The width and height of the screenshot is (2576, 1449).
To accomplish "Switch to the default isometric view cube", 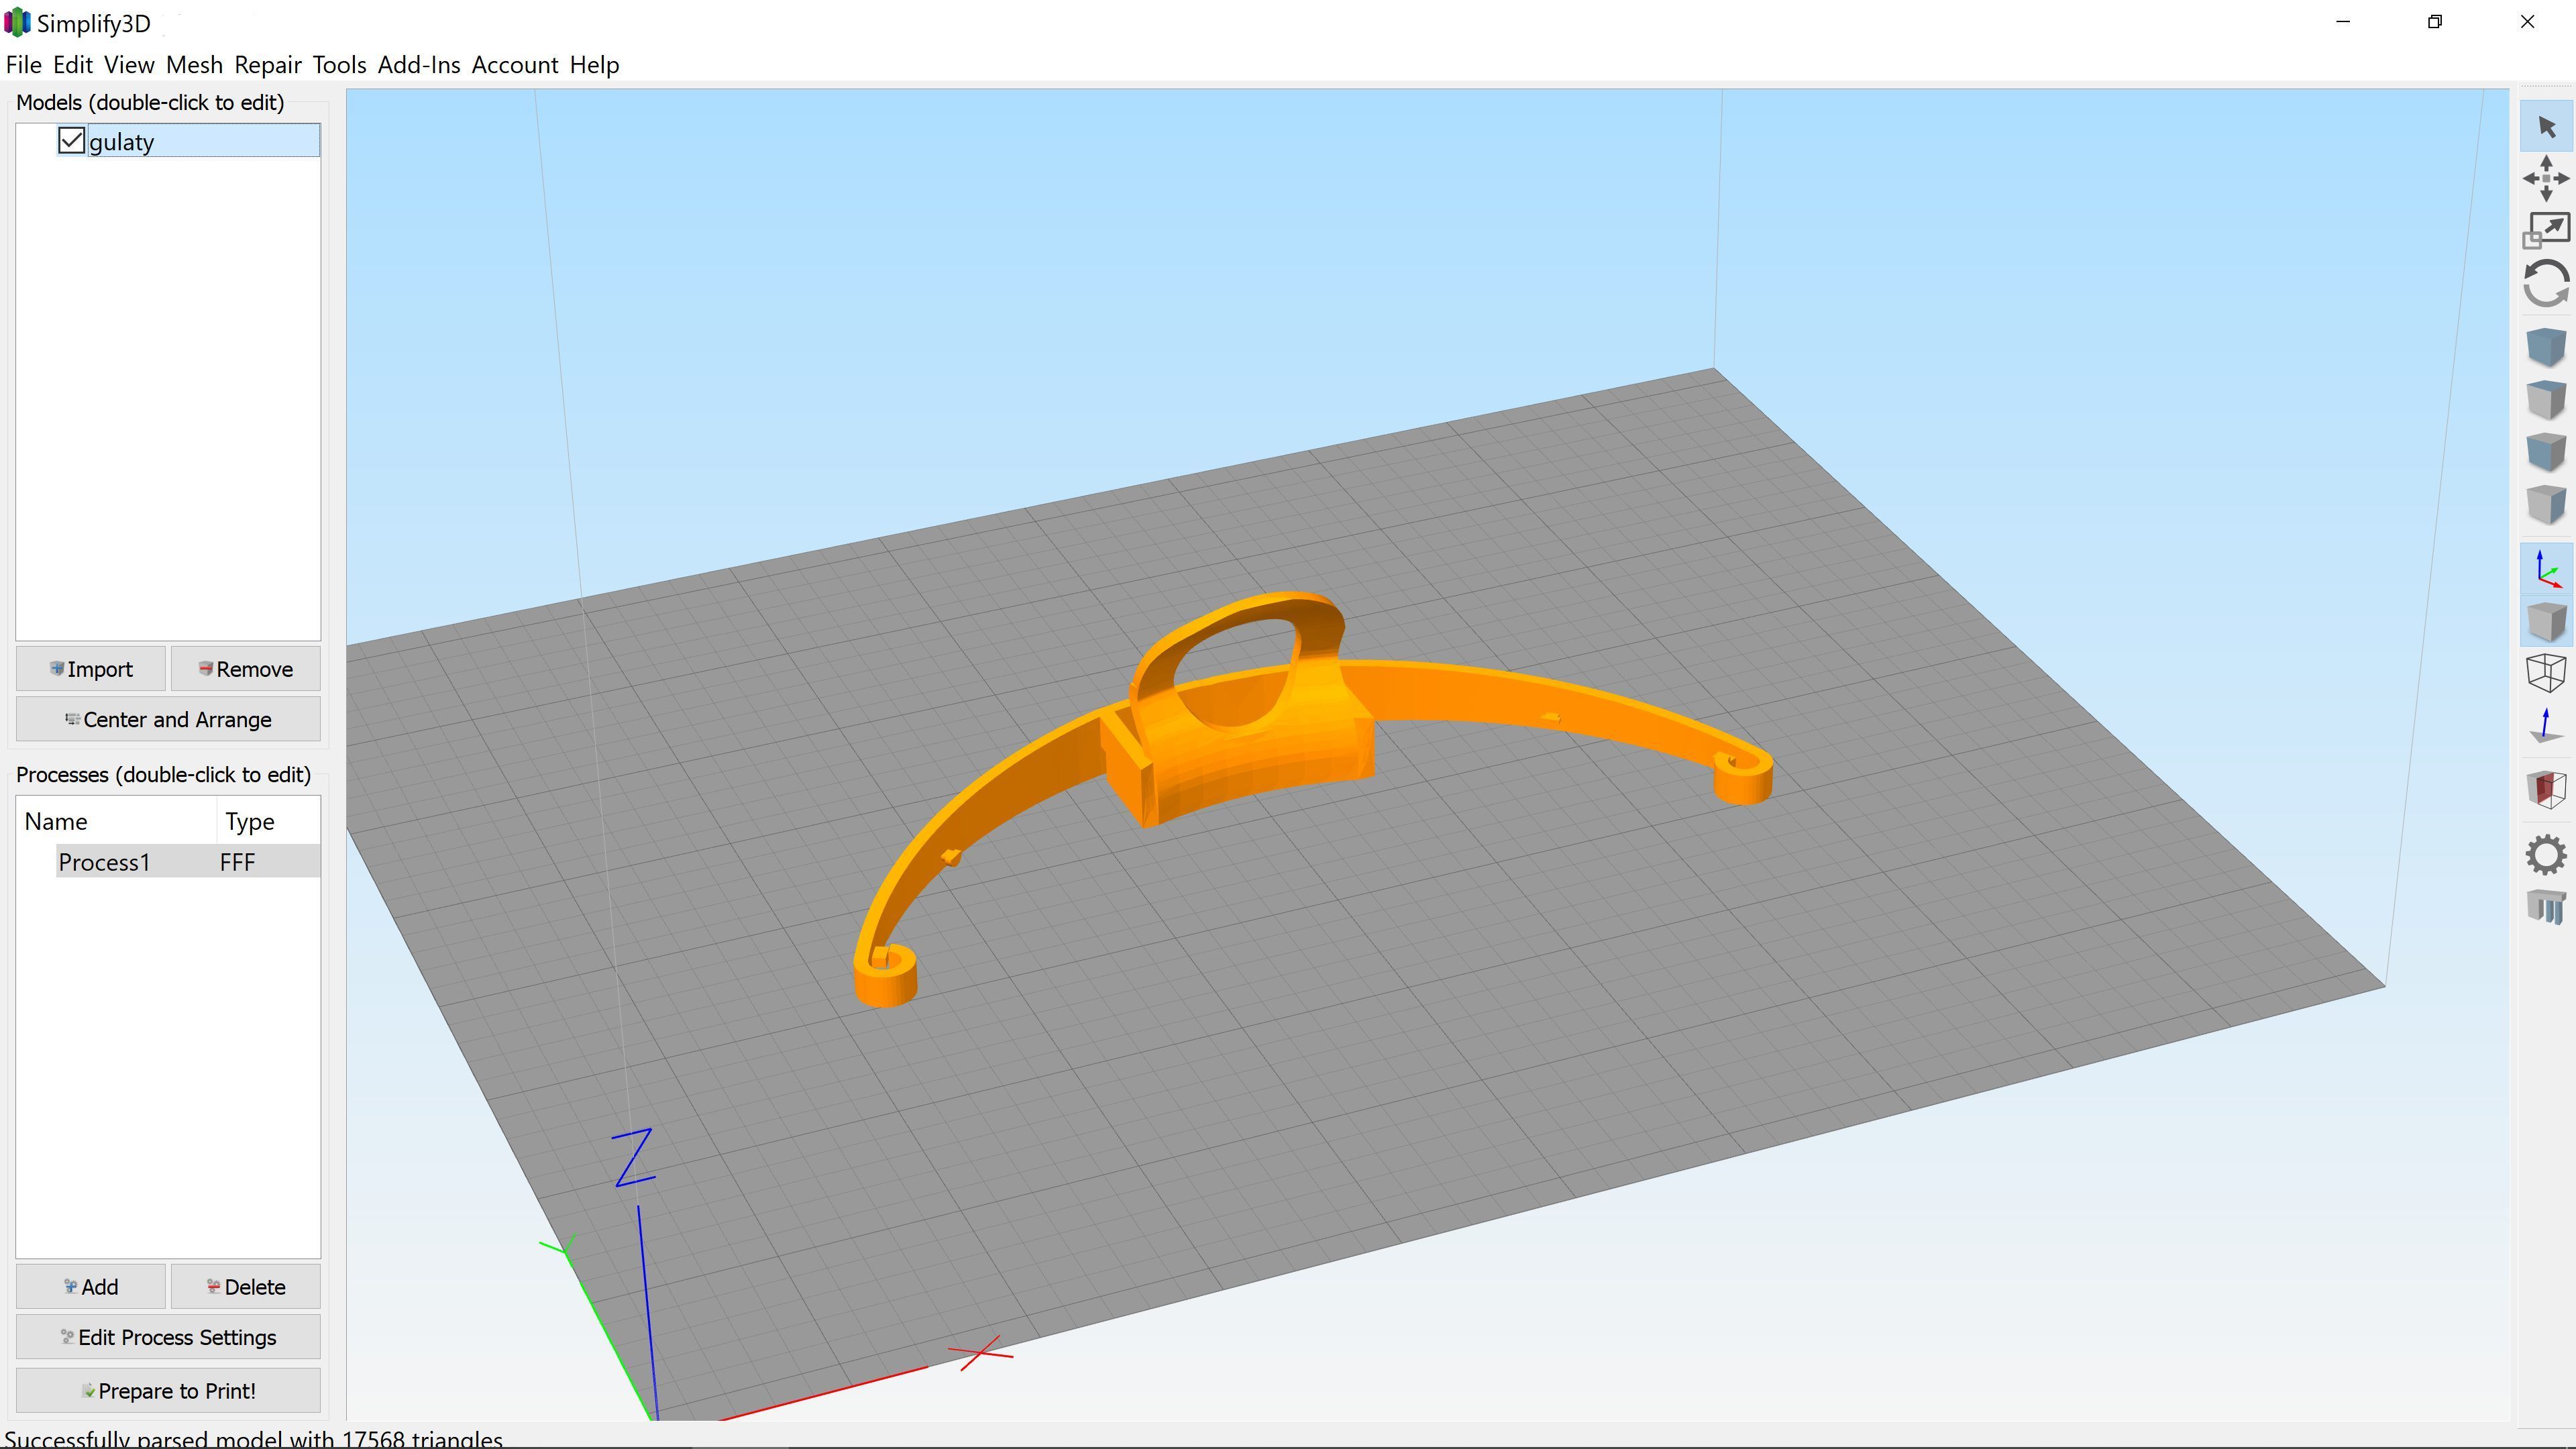I will (x=2546, y=347).
